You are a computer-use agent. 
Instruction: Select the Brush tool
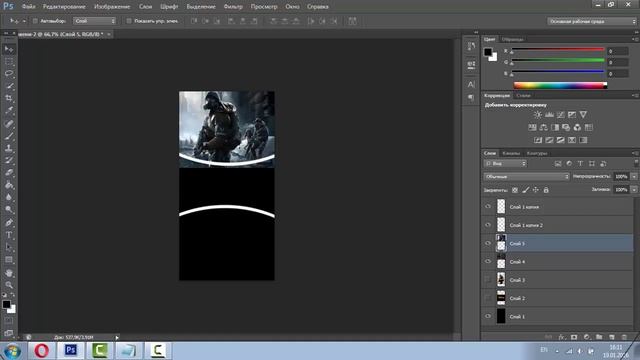coord(9,136)
